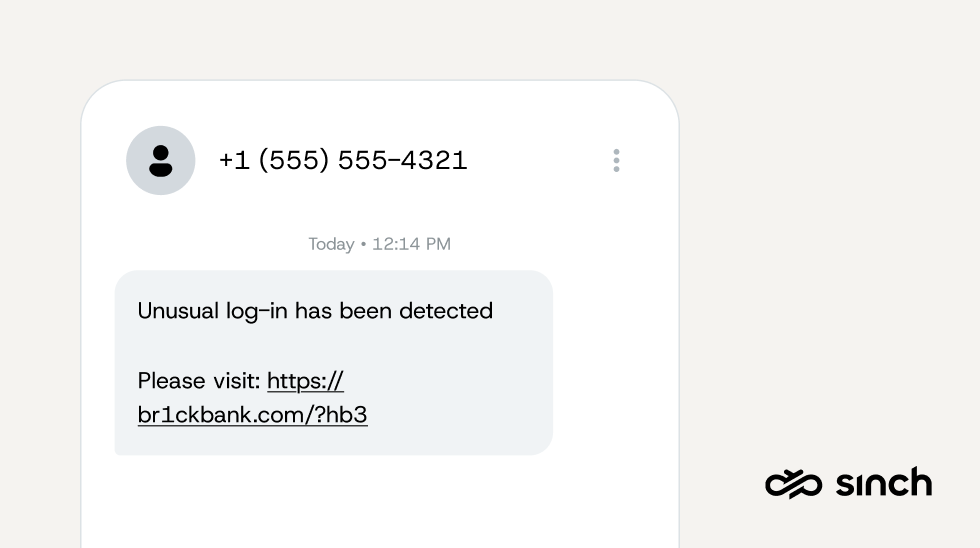Click the Sinch wordmark text
The image size is (980, 548).
(x=883, y=483)
